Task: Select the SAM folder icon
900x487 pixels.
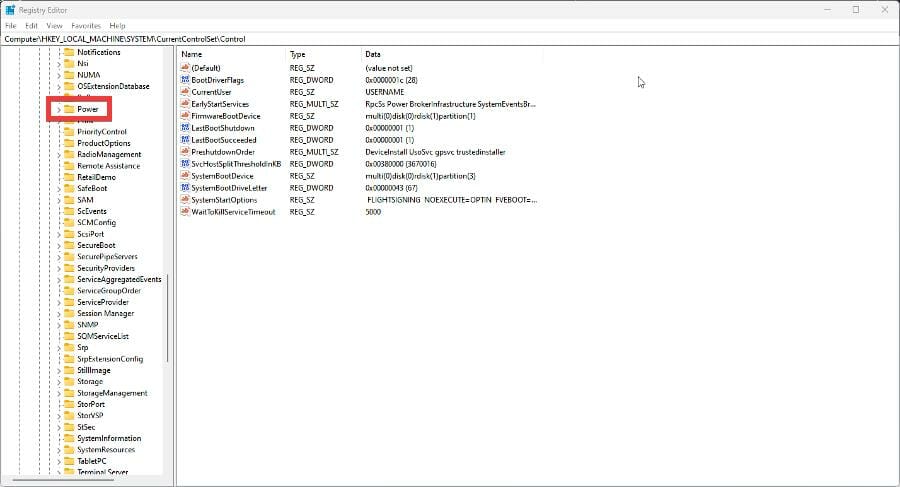Action: pyautogui.click(x=69, y=200)
